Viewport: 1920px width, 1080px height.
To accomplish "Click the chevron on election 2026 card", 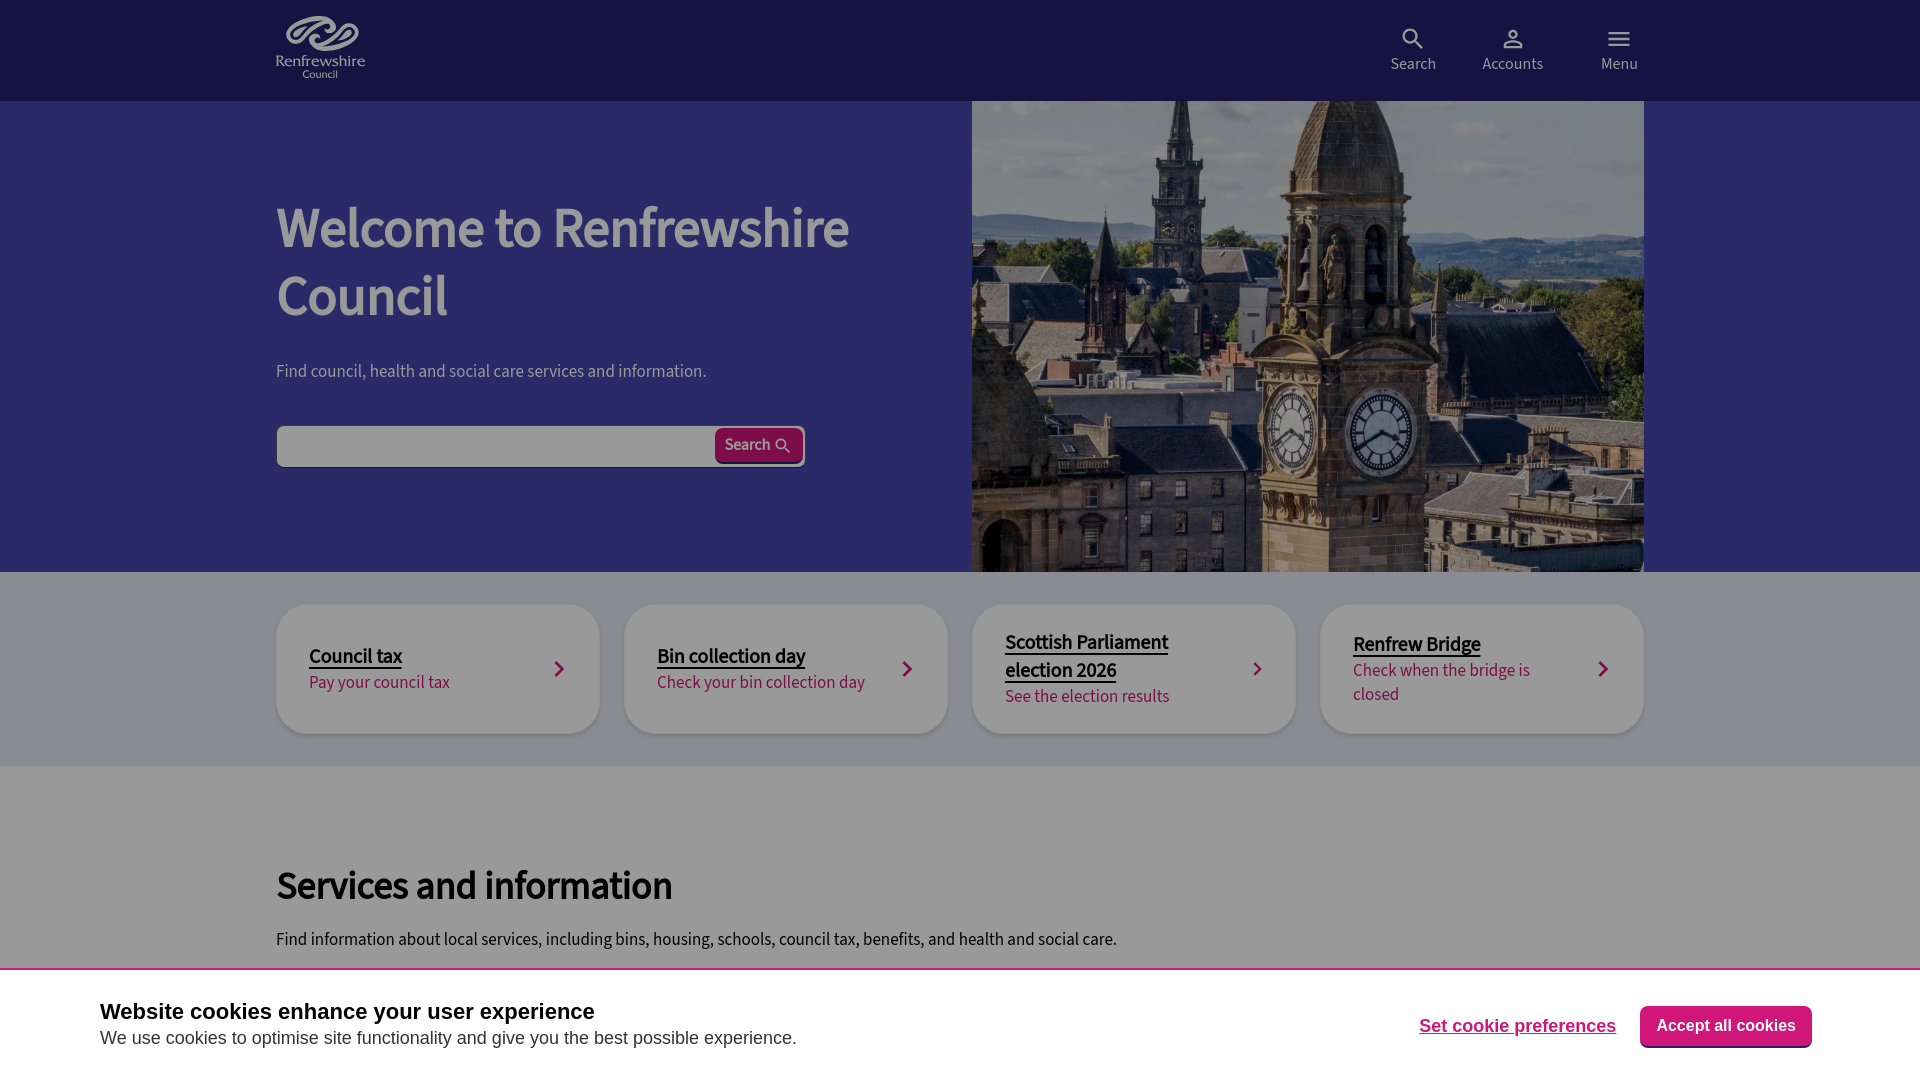I will 1257,669.
